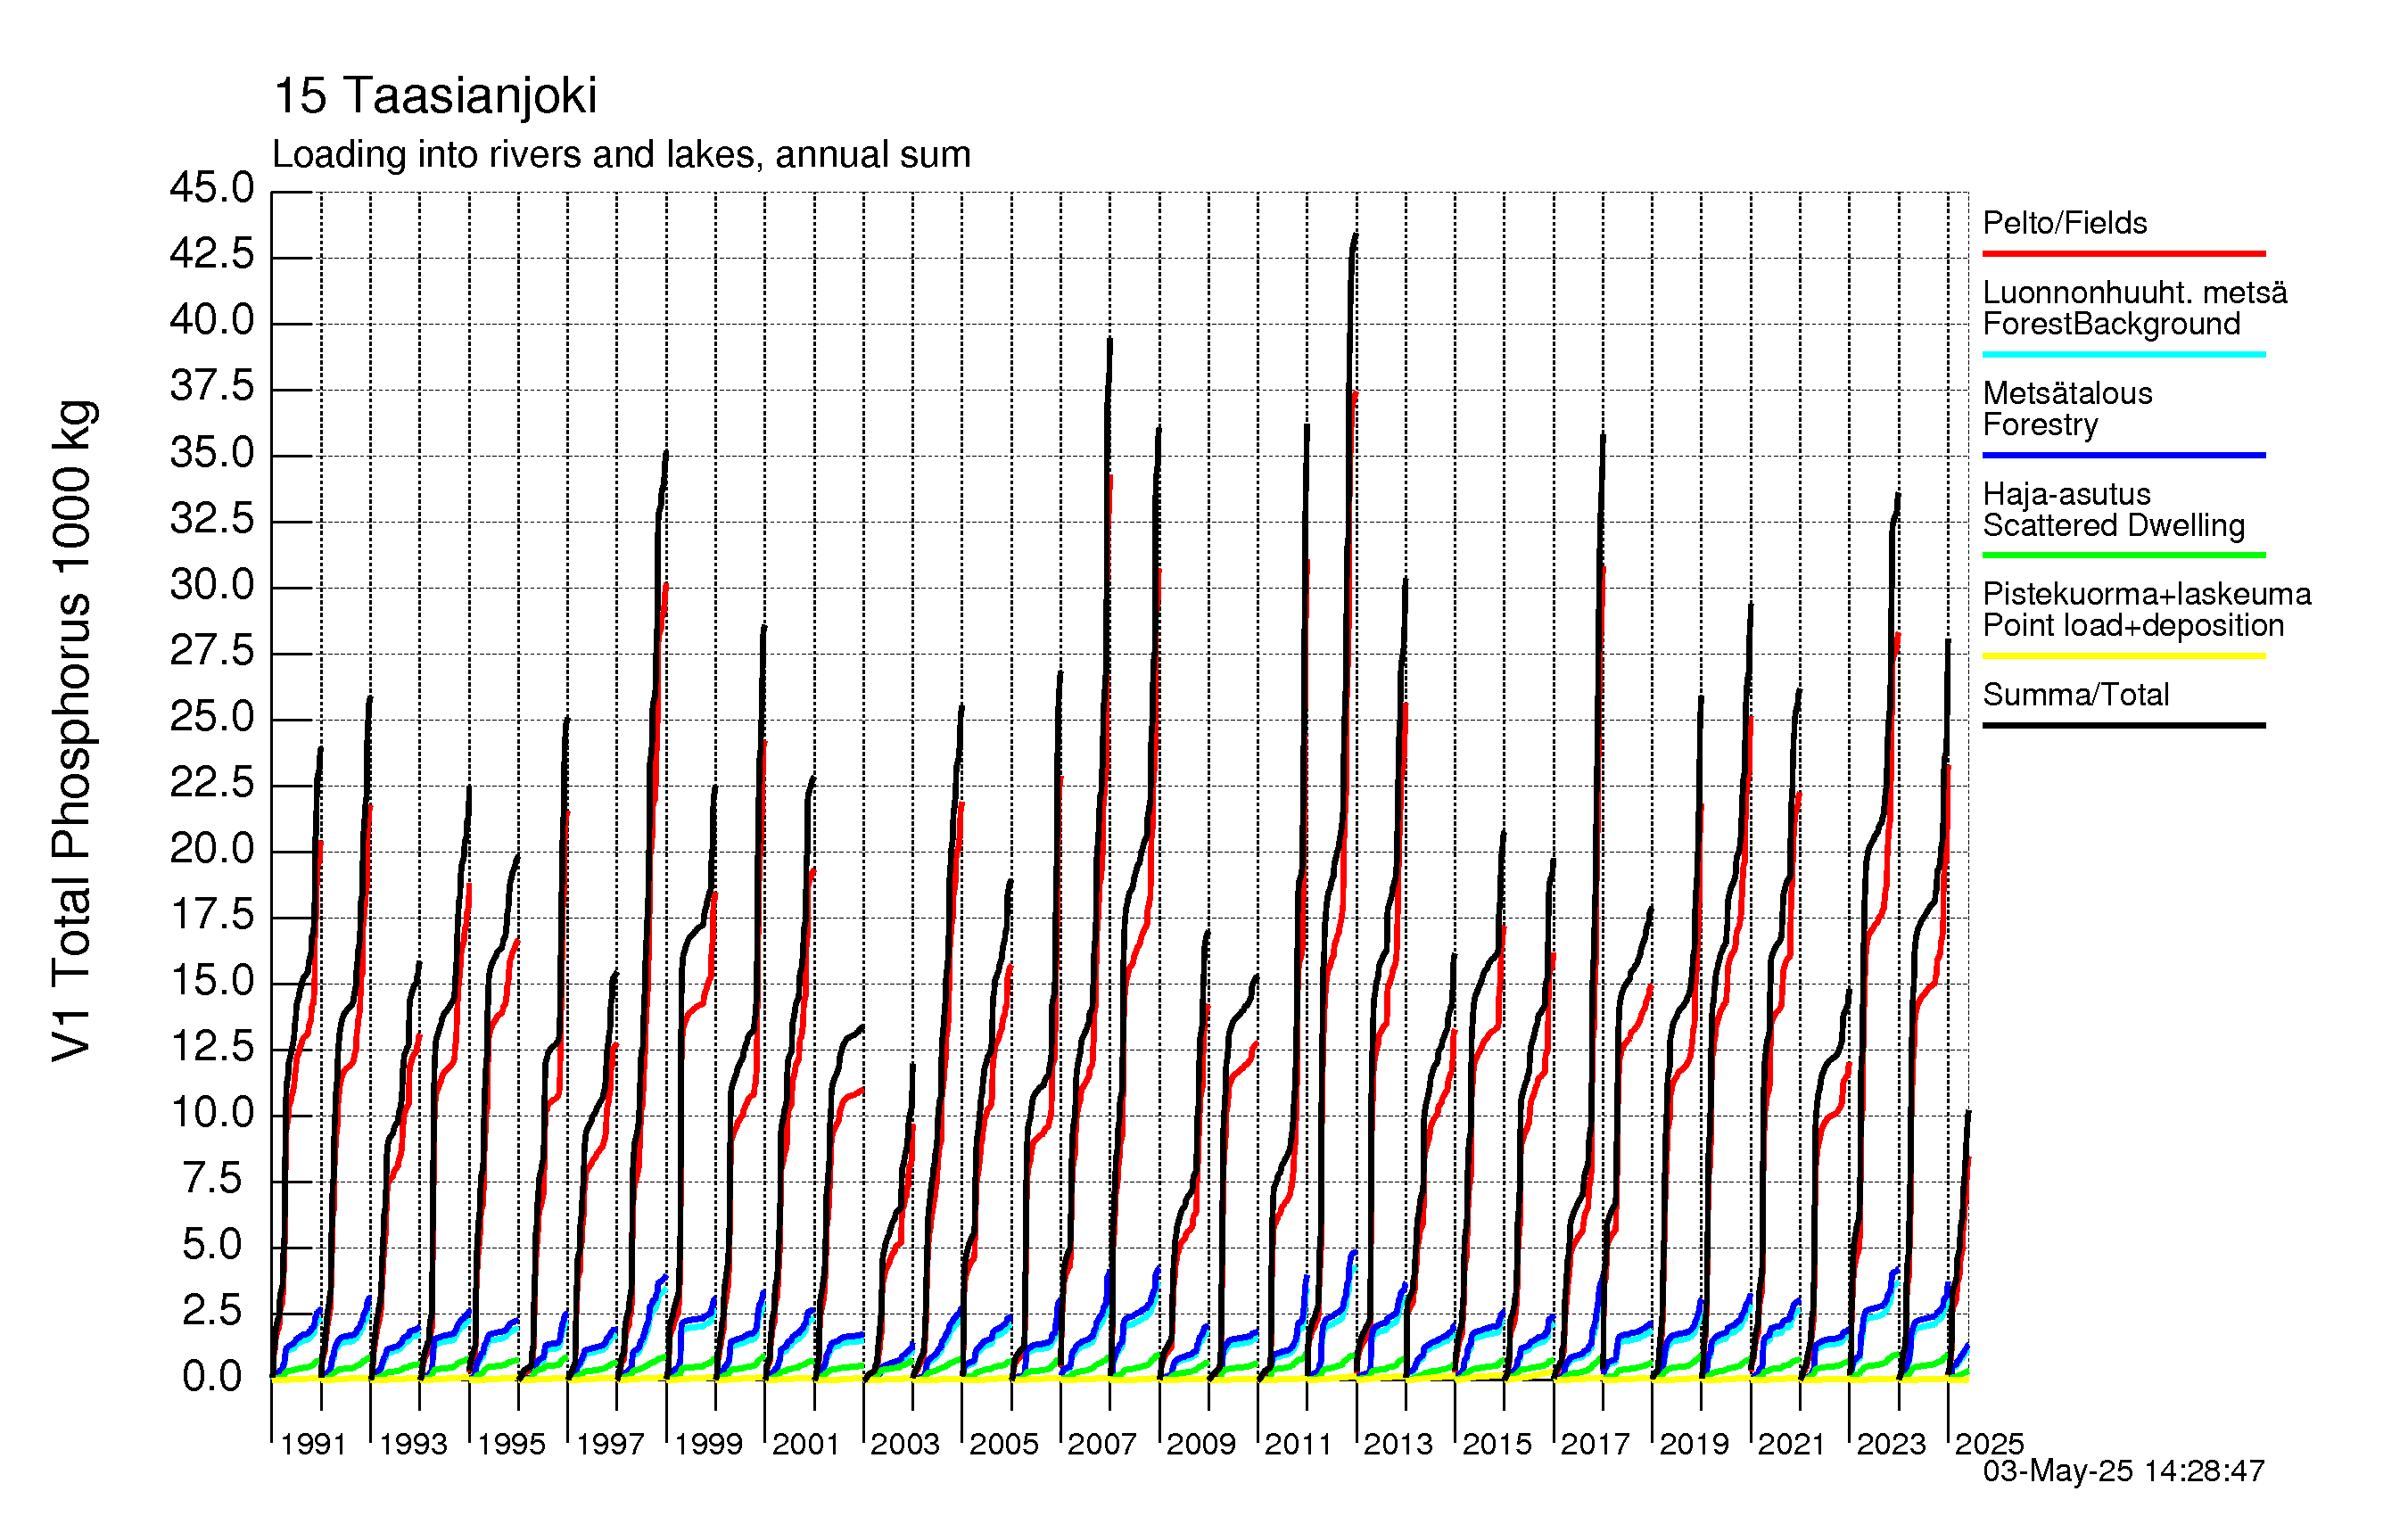2408x1516 pixels.
Task: Click the 'Metsätalous' legend text
Action: click(x=2068, y=393)
